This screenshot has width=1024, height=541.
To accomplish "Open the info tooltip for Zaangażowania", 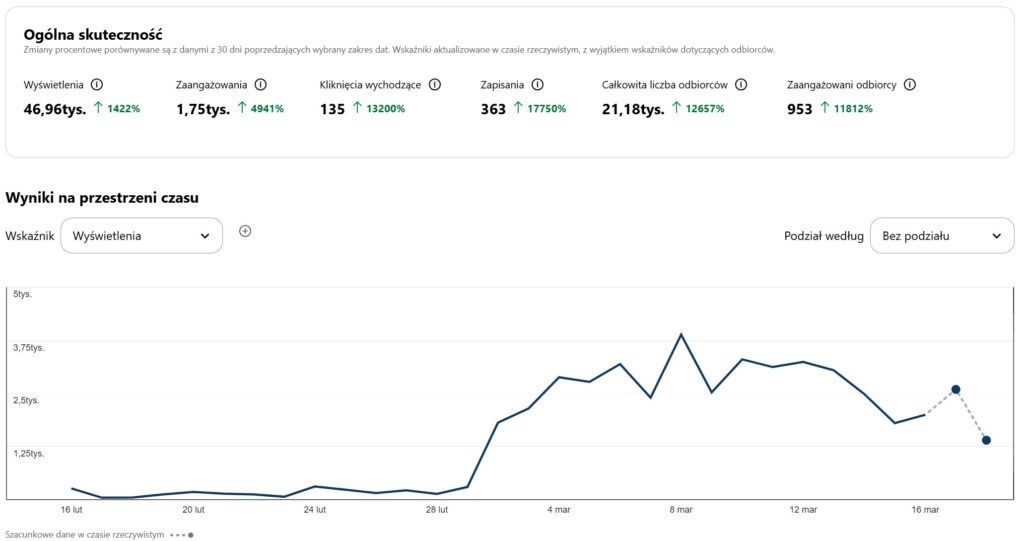I will coord(261,85).
